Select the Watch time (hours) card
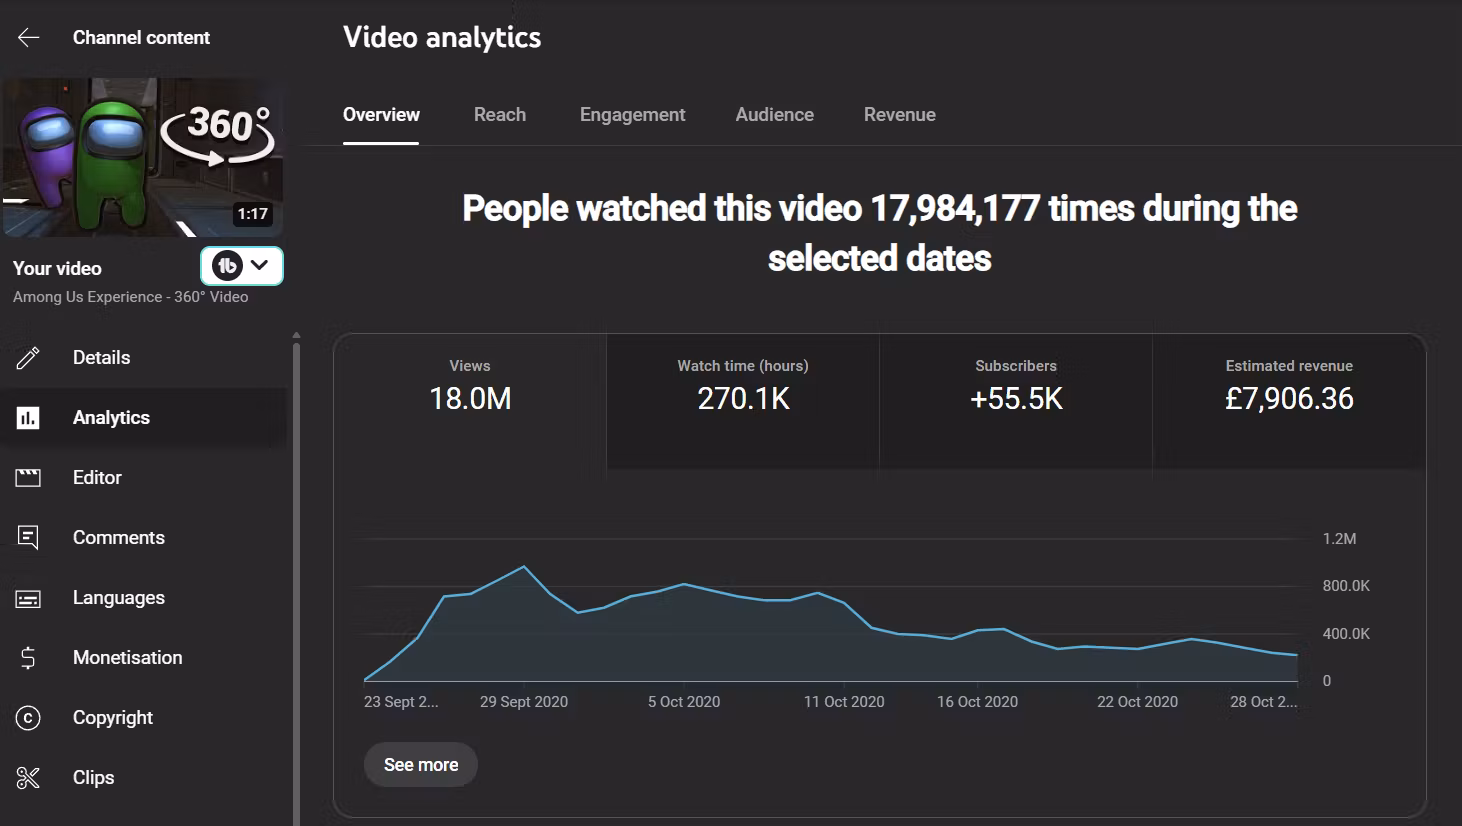This screenshot has height=826, width=1462. 743,400
